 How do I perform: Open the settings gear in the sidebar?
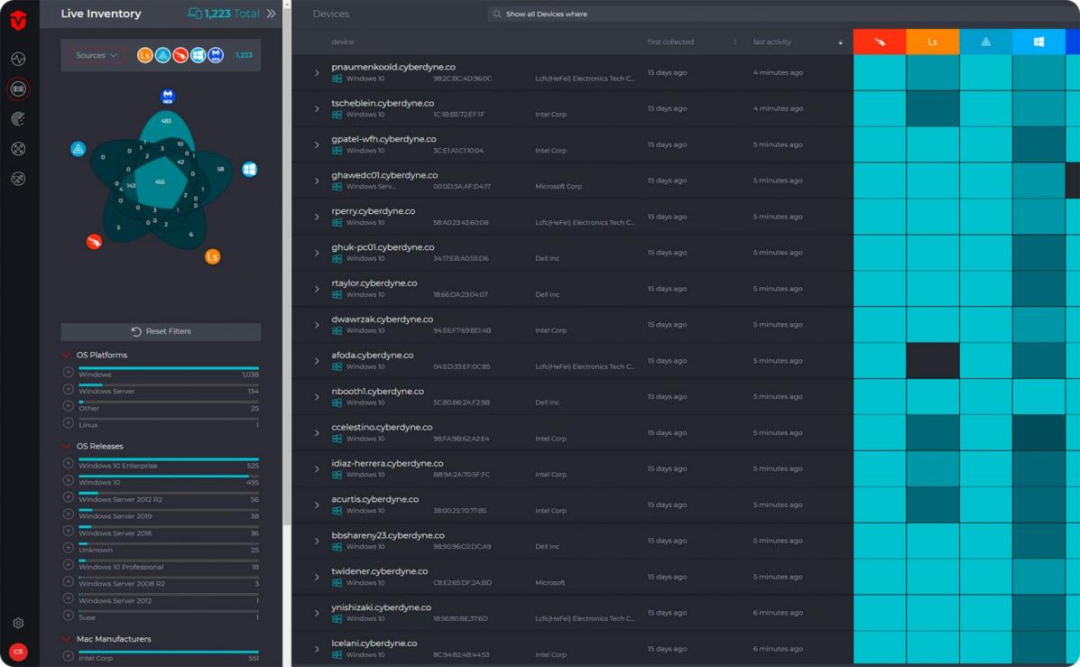click(18, 623)
